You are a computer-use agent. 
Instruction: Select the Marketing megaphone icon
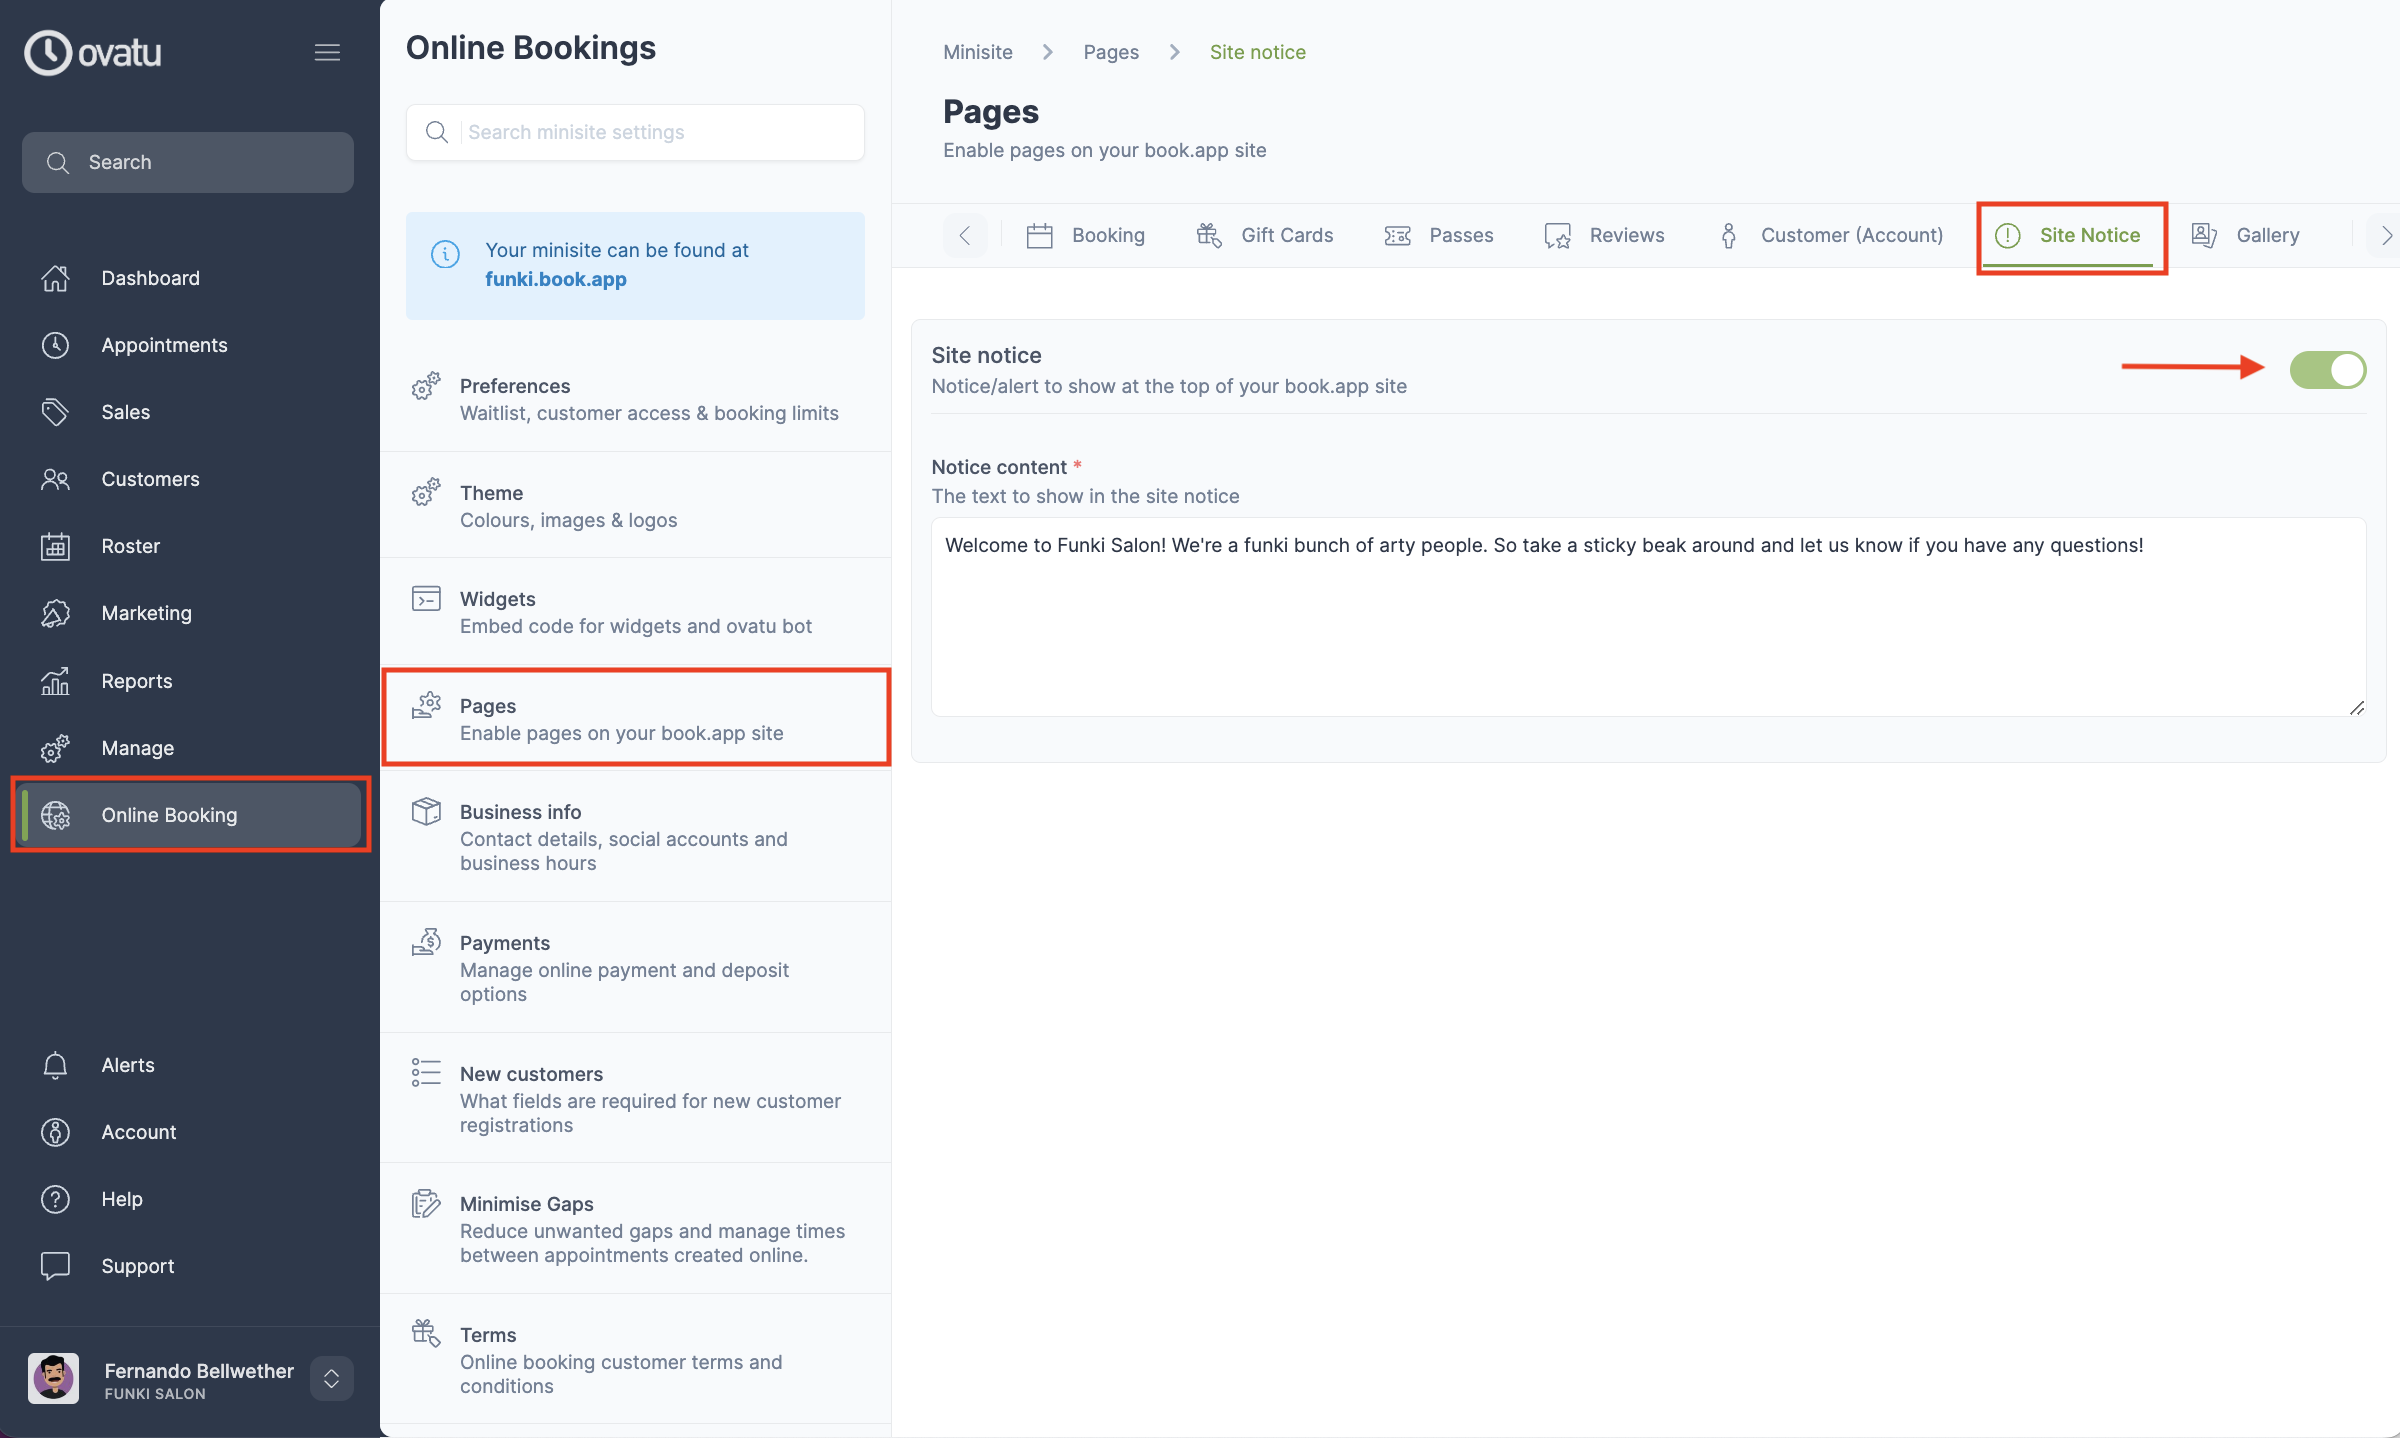56,612
